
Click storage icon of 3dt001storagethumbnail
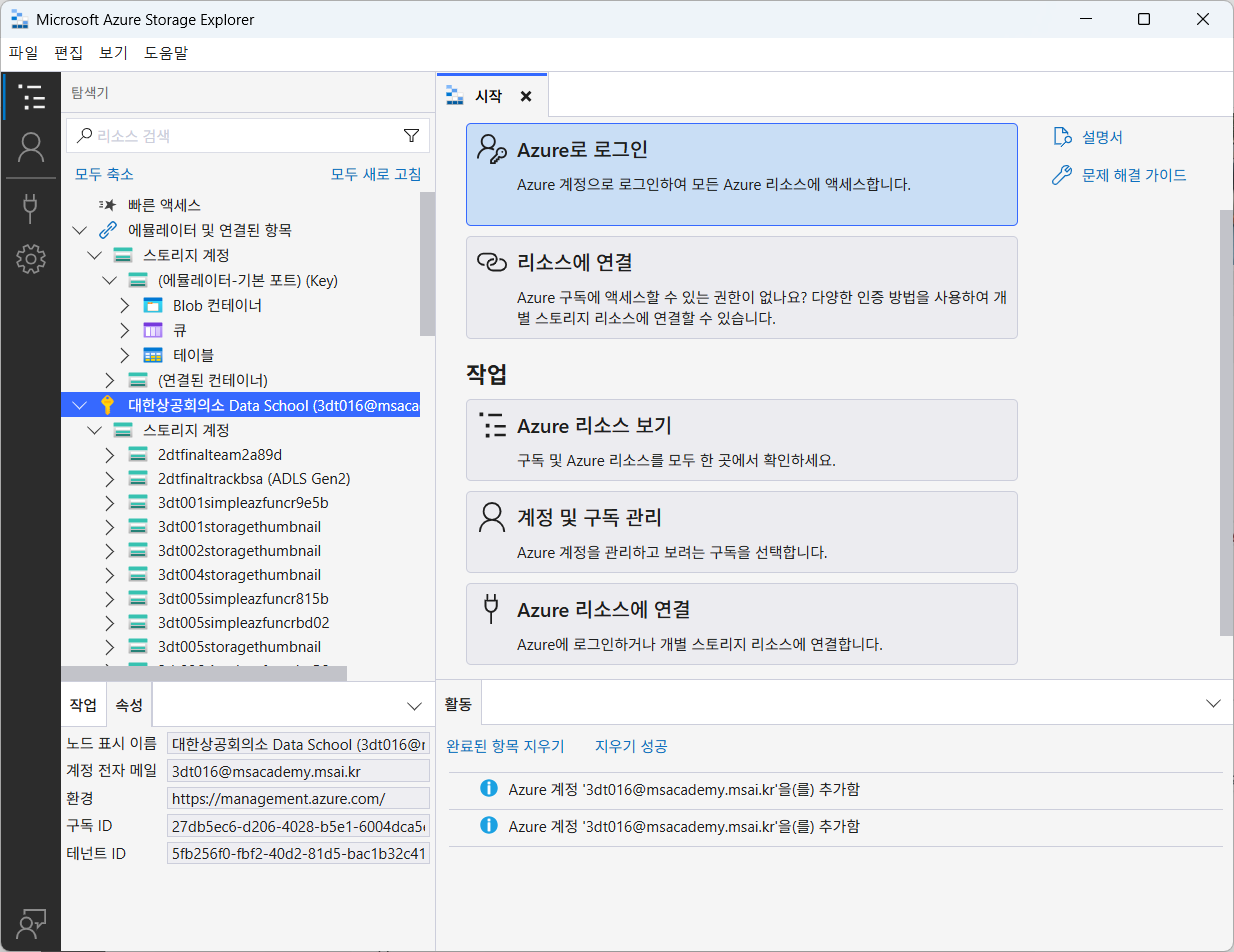coord(138,526)
